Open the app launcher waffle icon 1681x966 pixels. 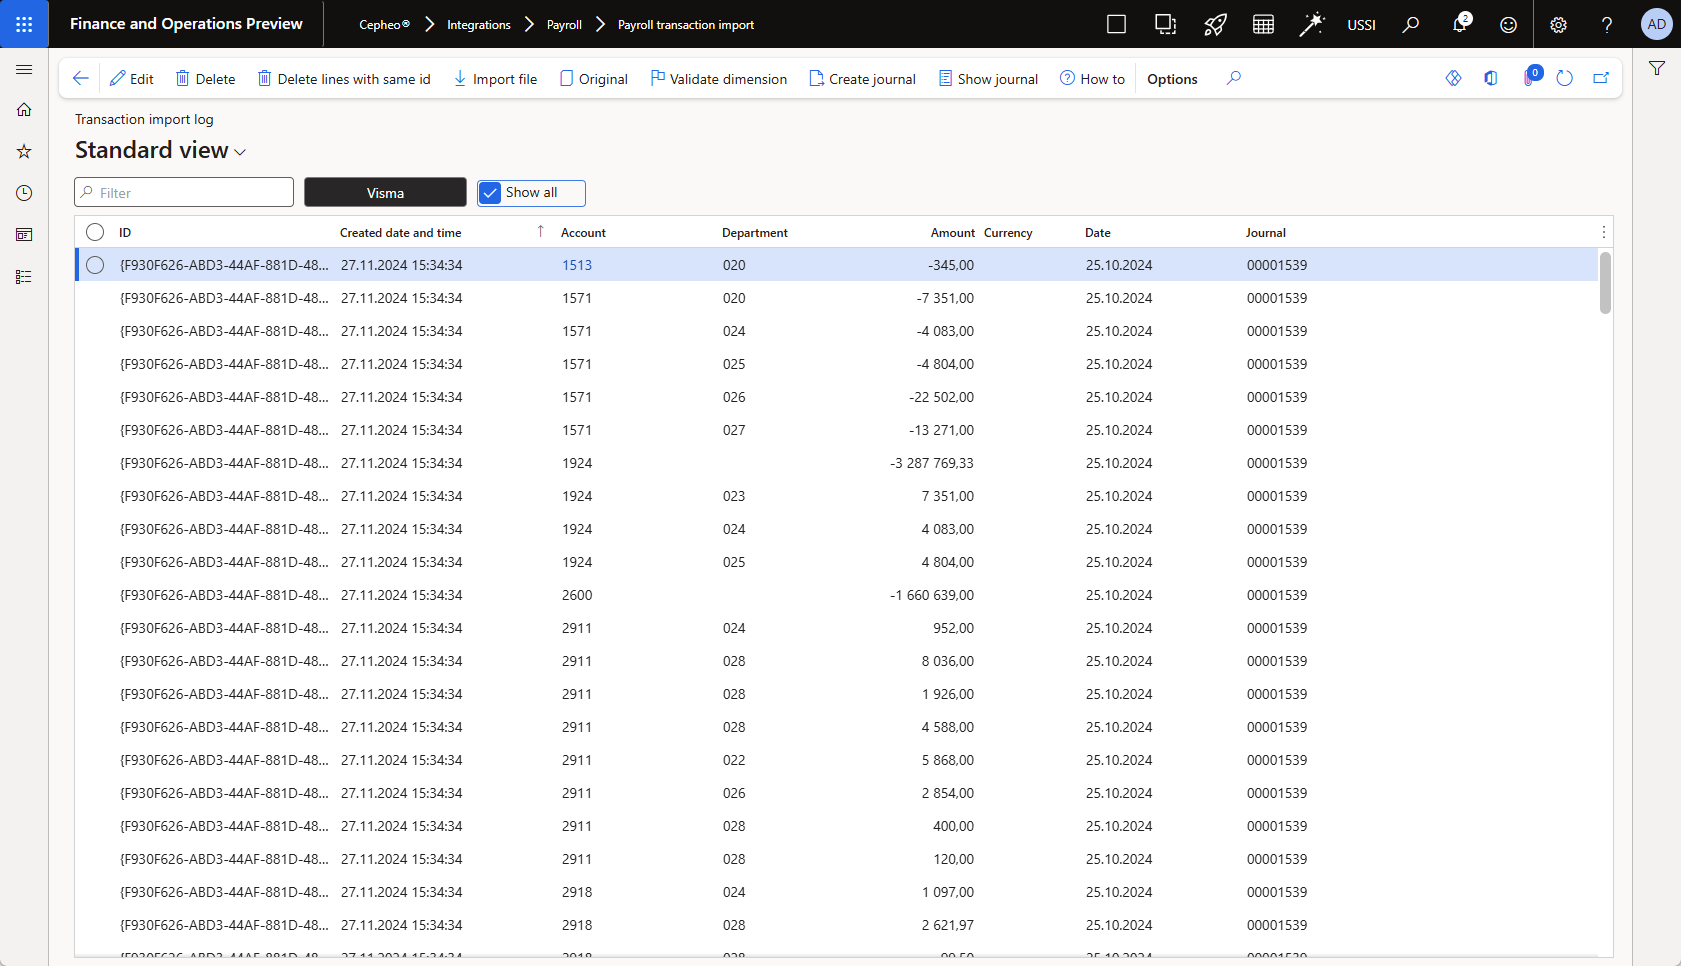[24, 24]
